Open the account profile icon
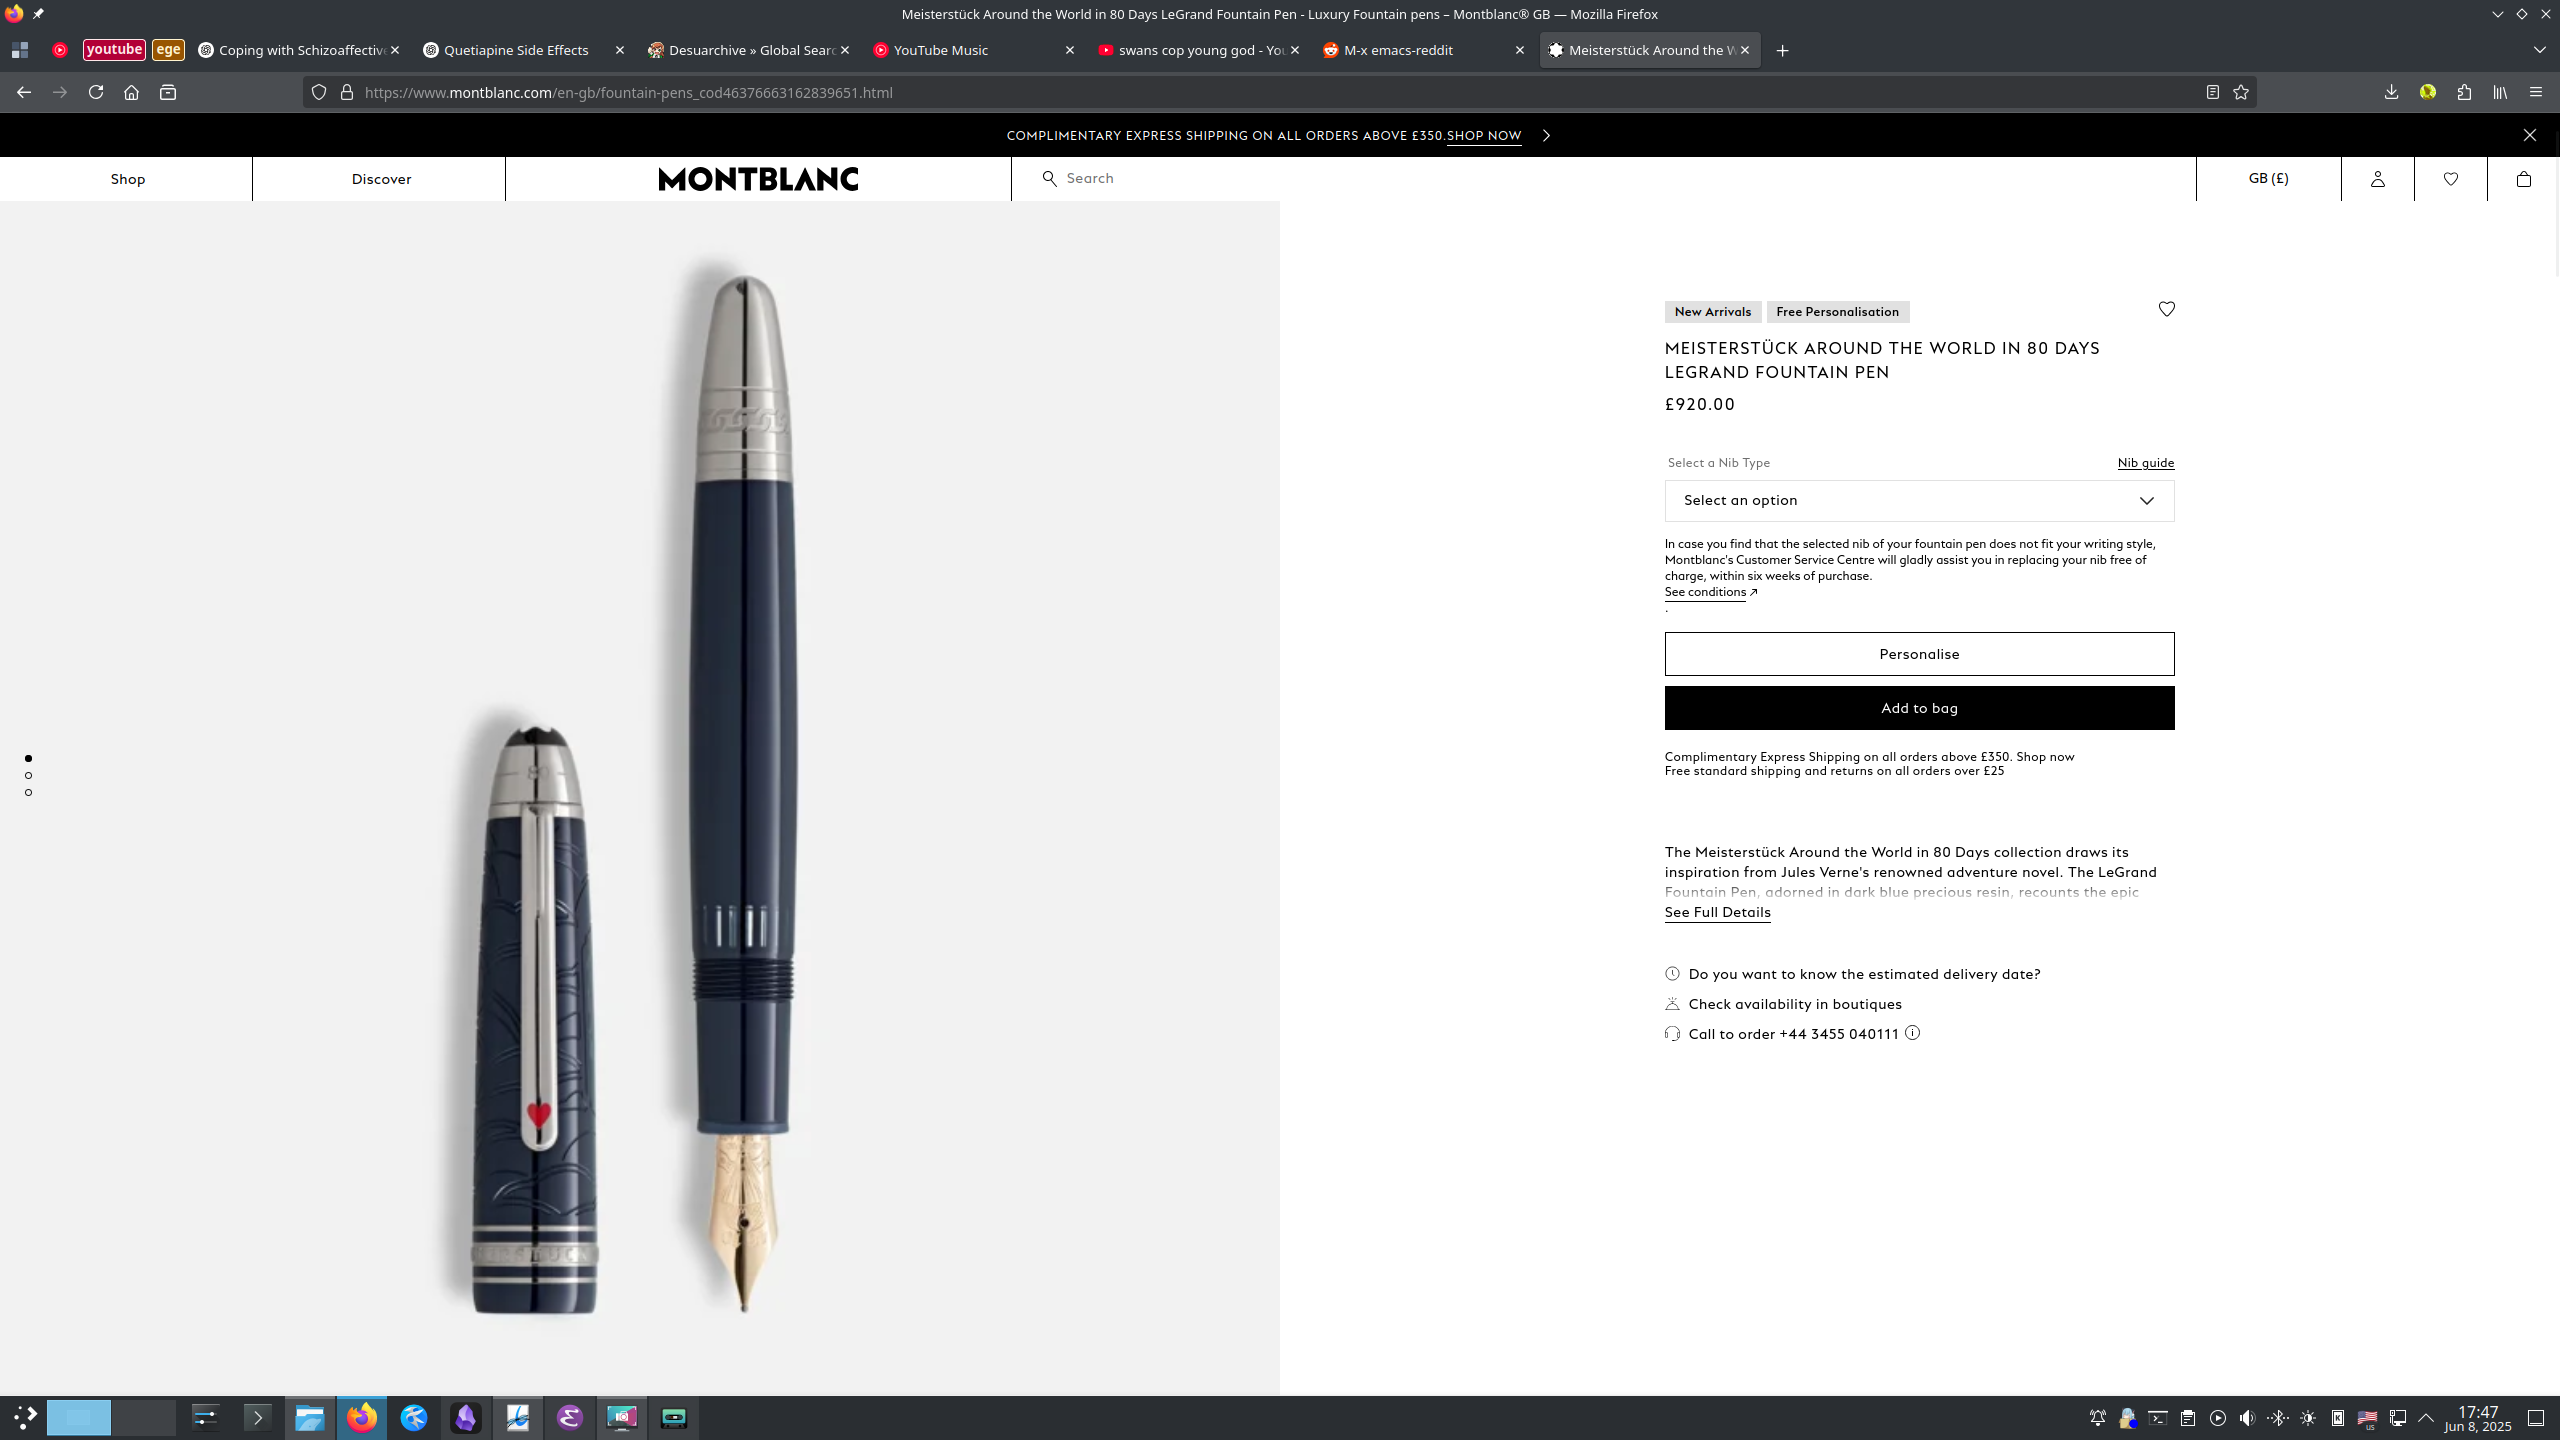 click(x=2377, y=179)
